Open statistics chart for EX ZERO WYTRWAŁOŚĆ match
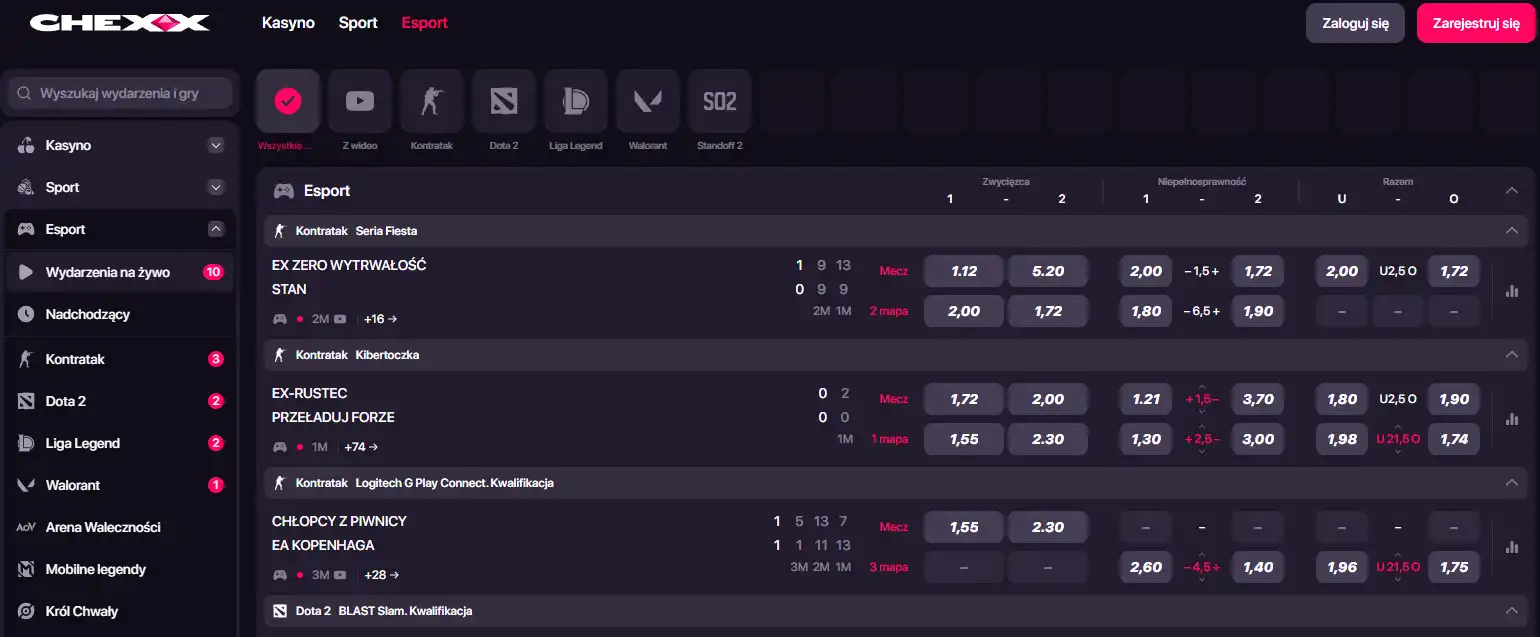 [x=1511, y=291]
